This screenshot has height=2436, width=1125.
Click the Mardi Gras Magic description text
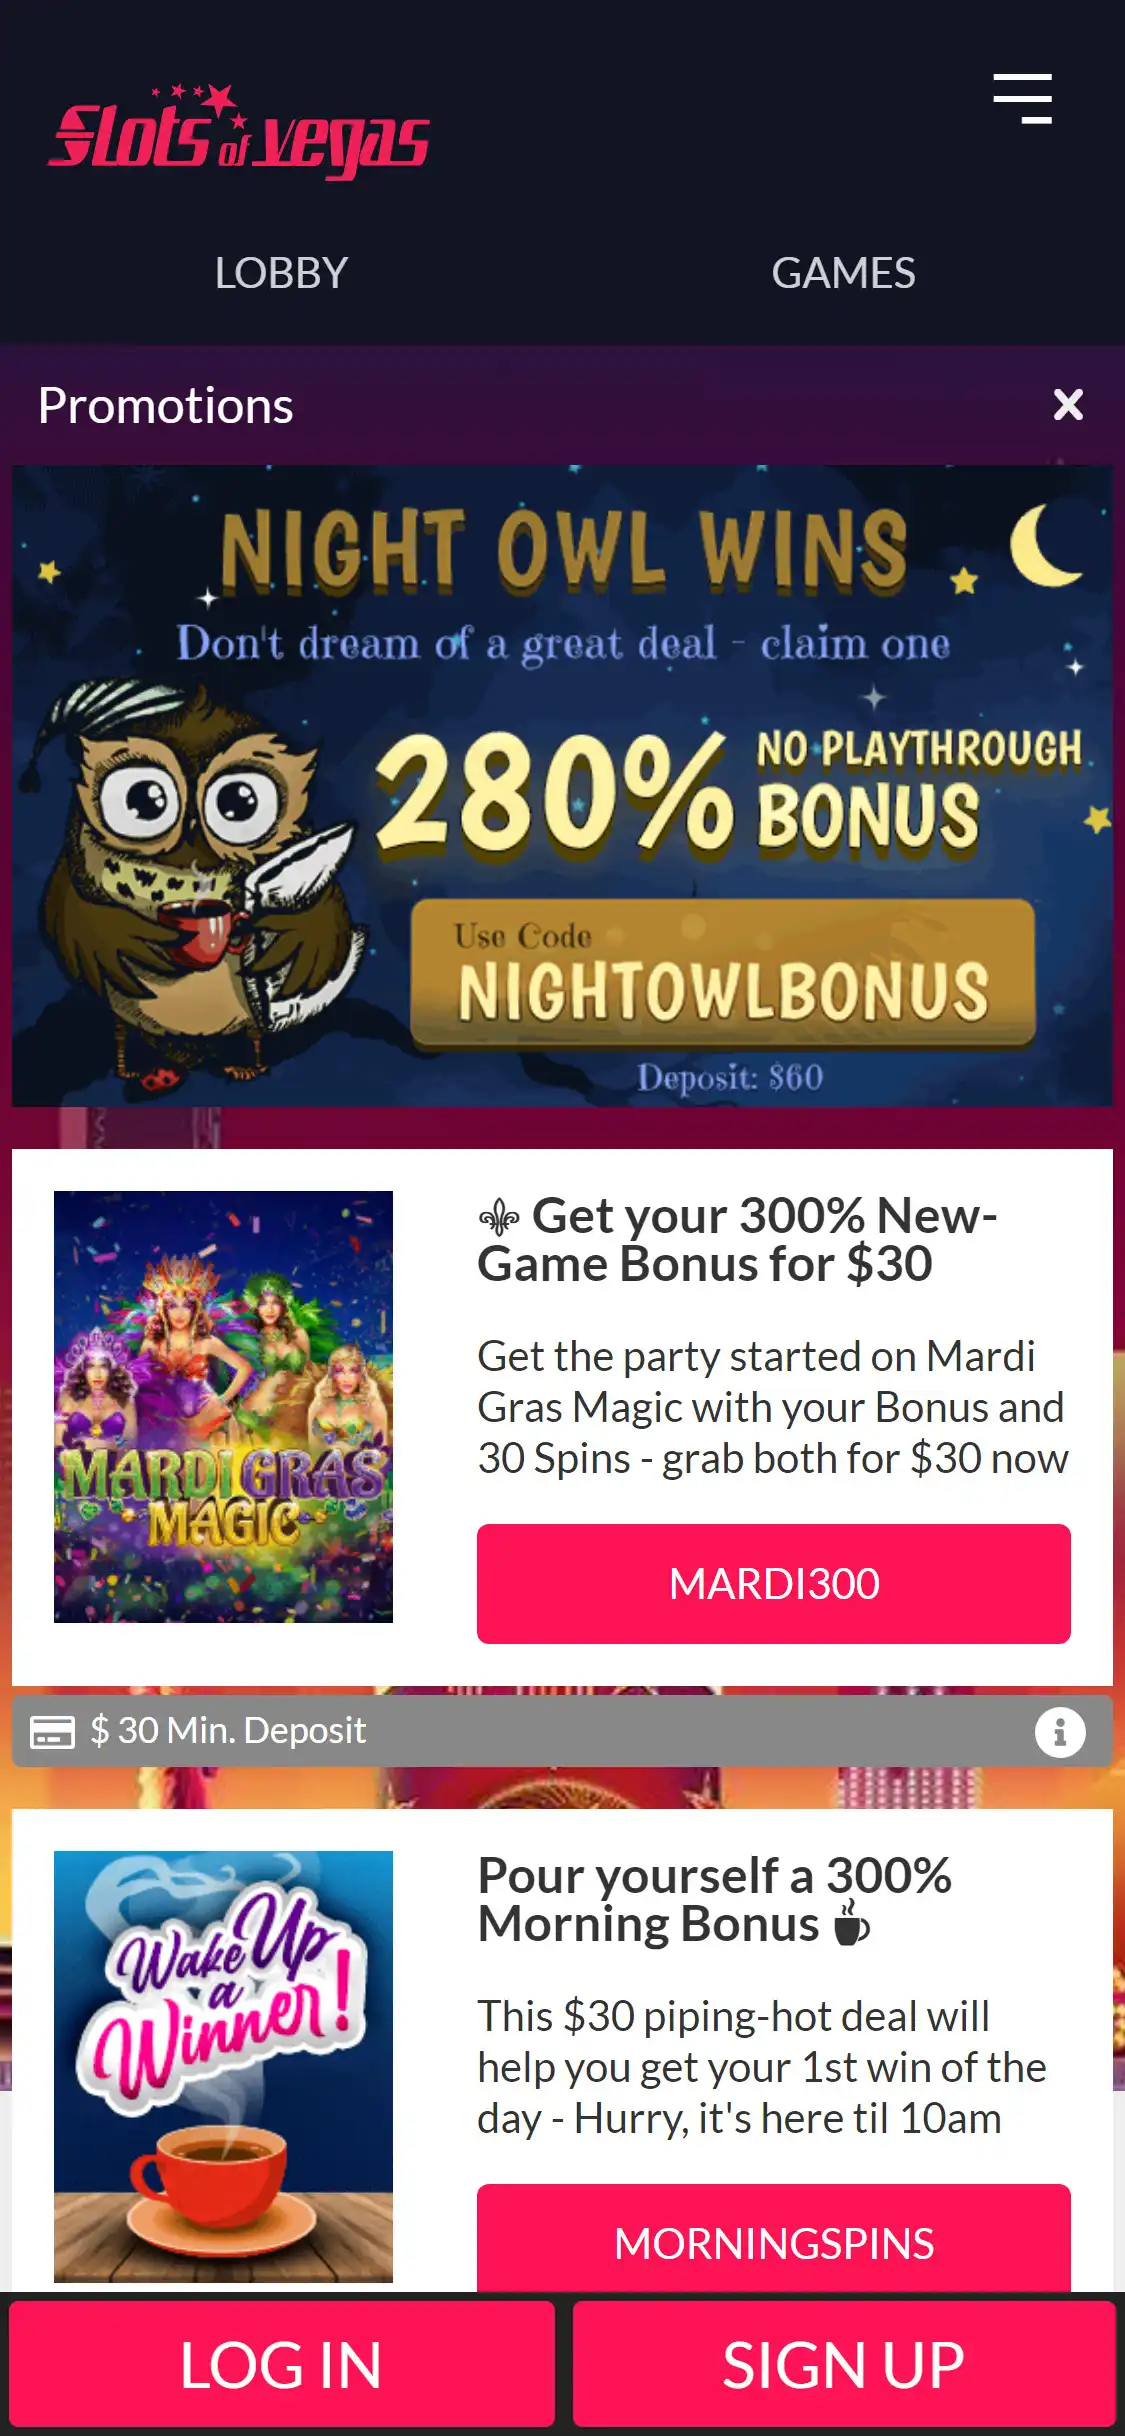[x=773, y=1407]
